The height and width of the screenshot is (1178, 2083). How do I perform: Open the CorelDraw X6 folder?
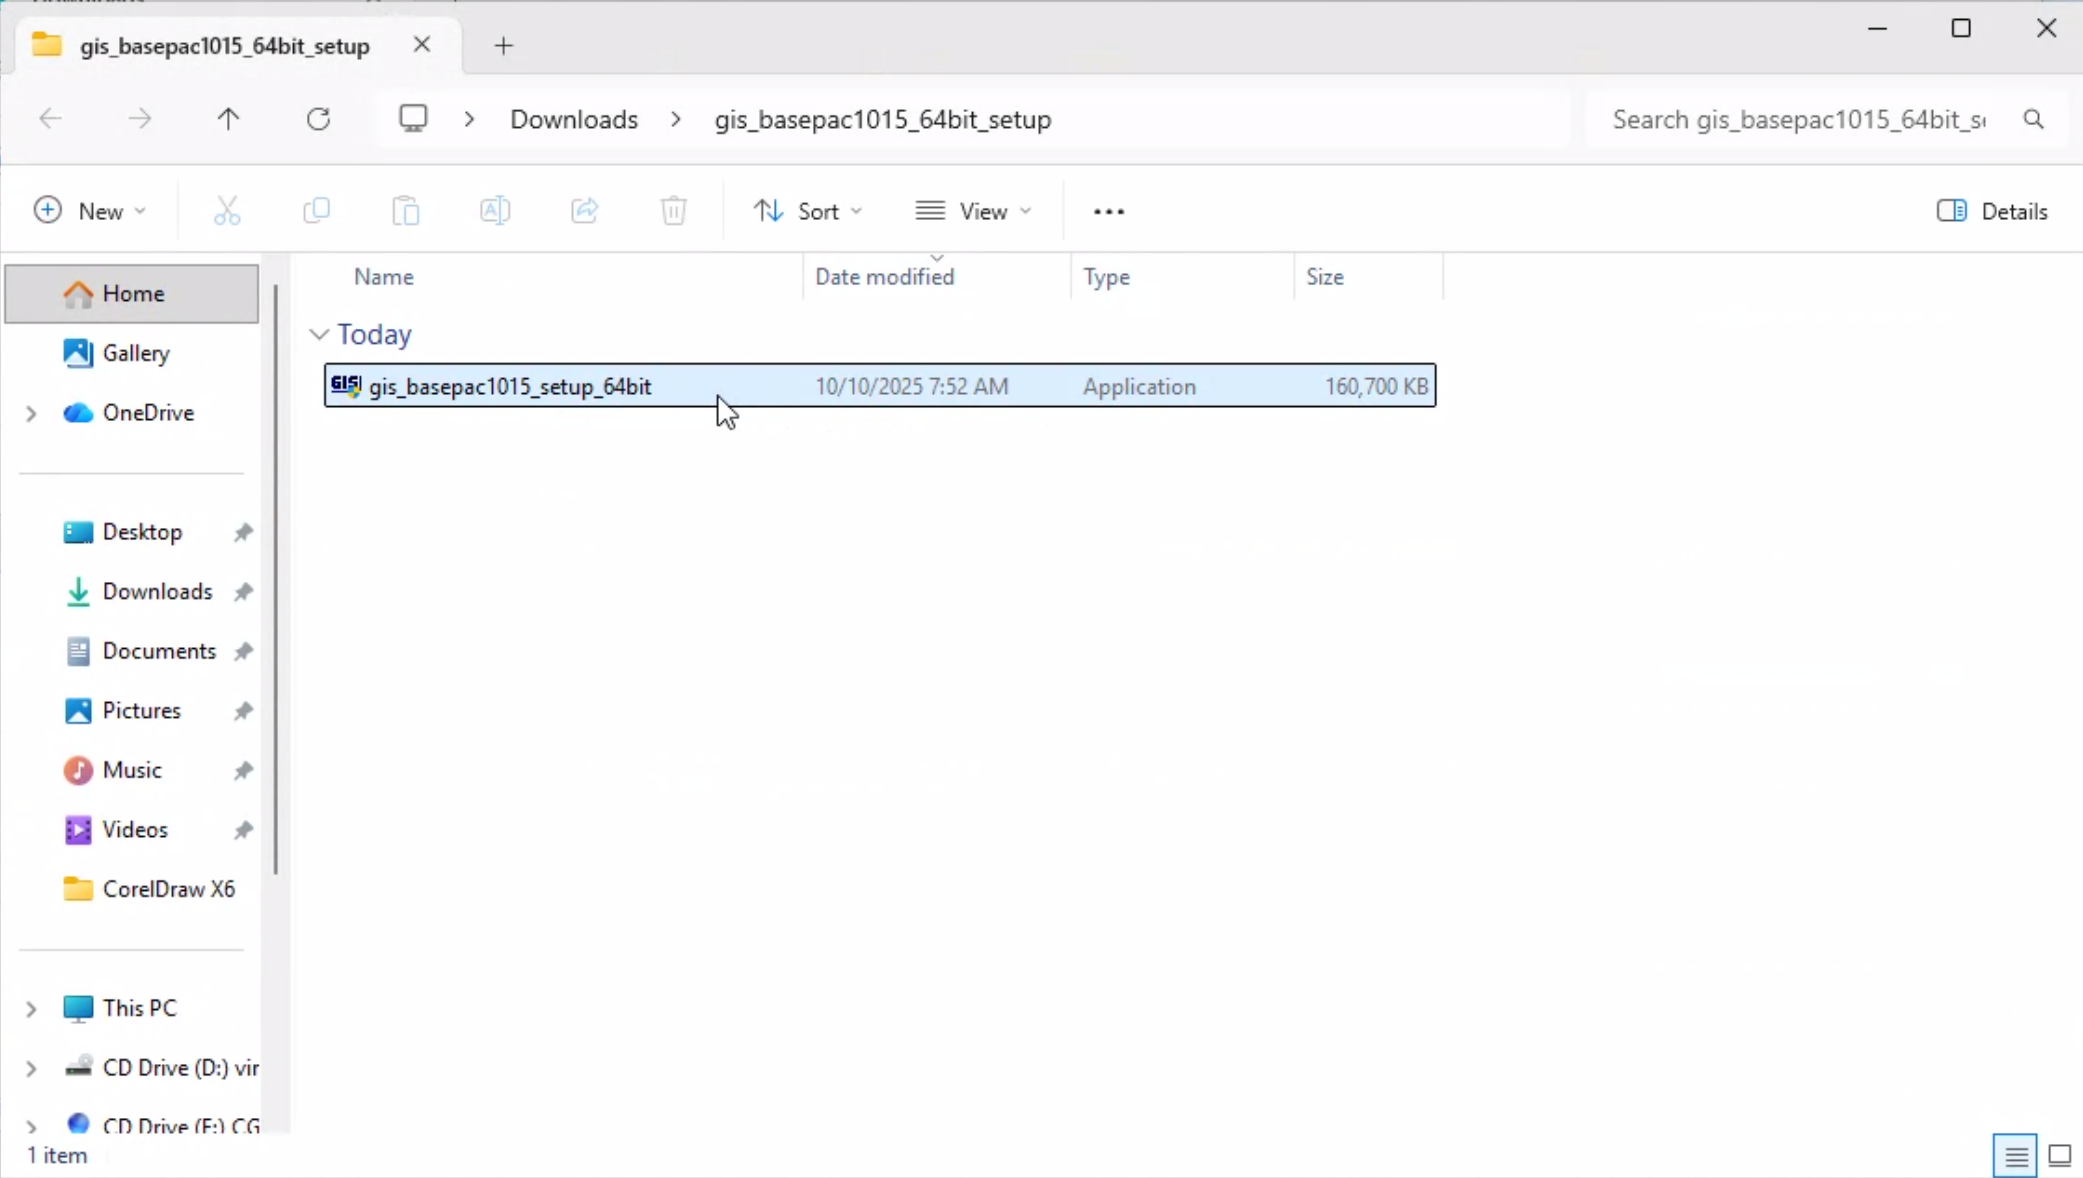pos(169,888)
